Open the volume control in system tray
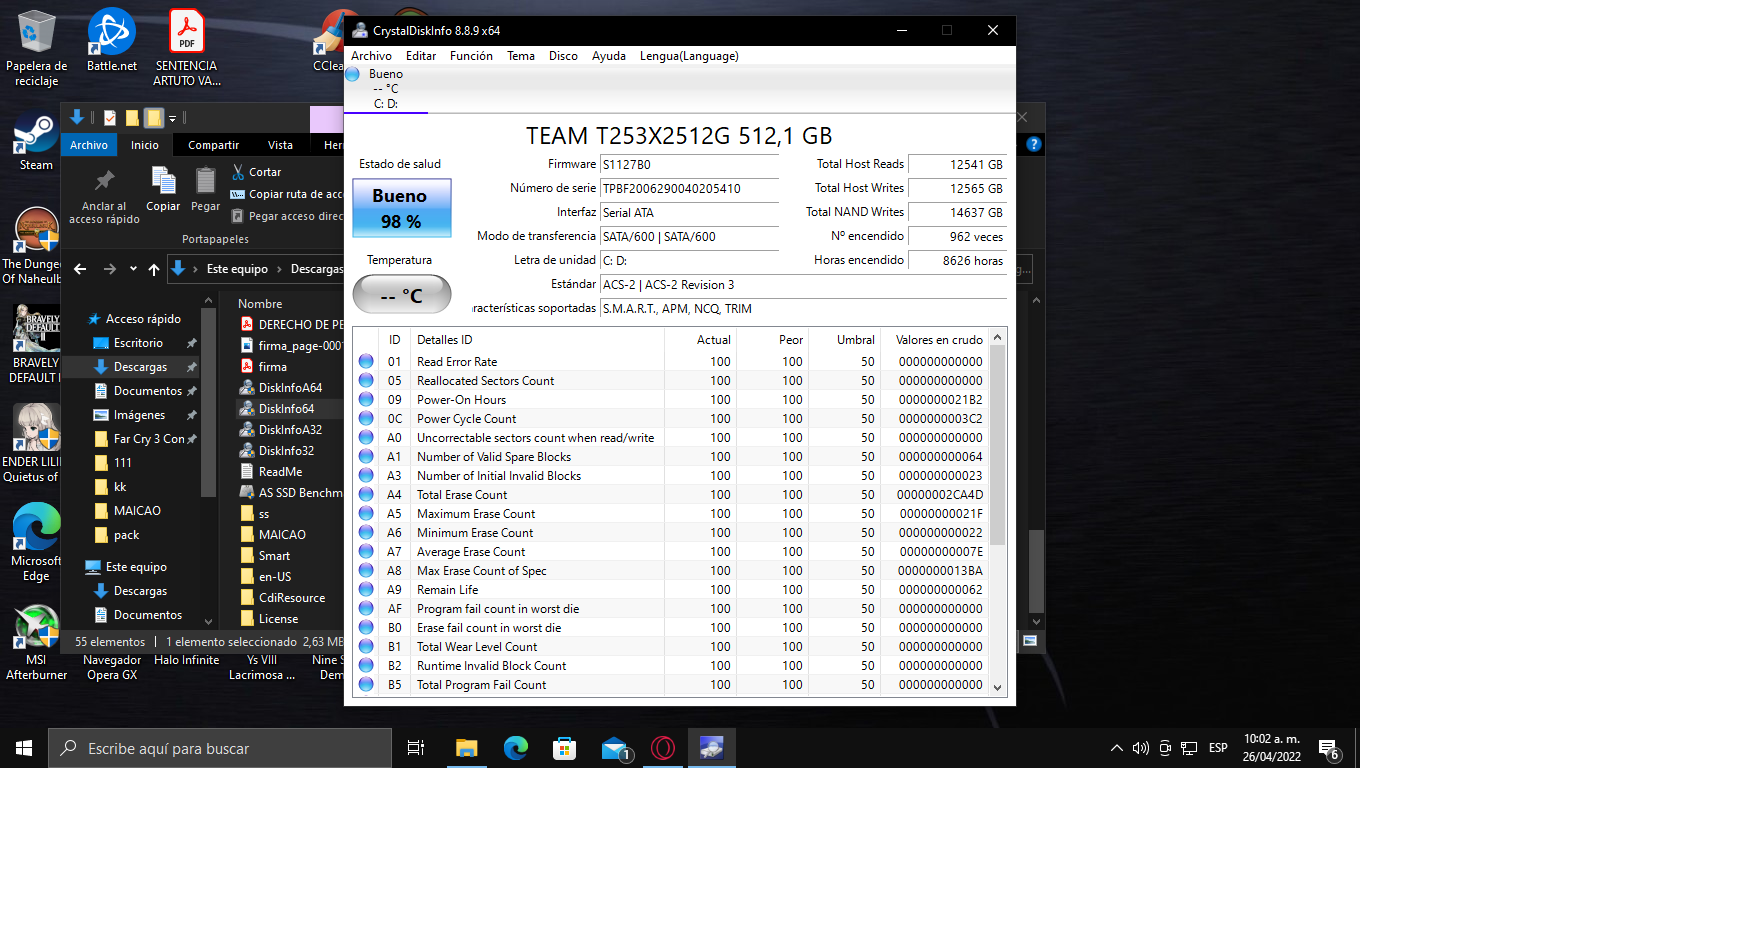 click(1140, 748)
